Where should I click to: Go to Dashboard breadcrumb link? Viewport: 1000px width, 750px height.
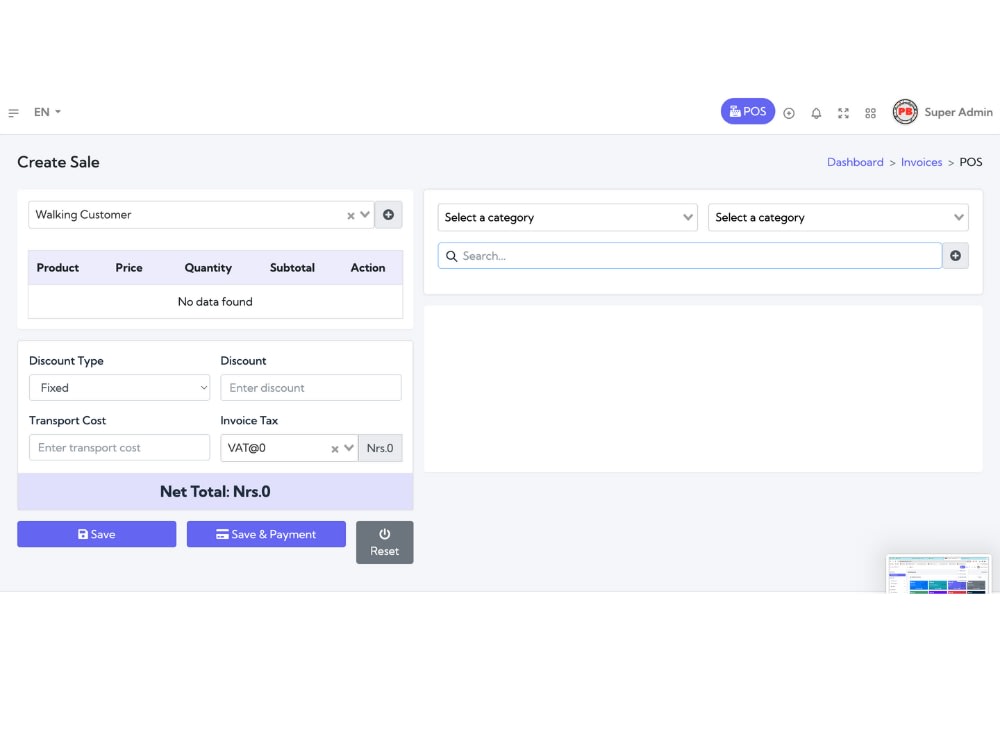855,162
